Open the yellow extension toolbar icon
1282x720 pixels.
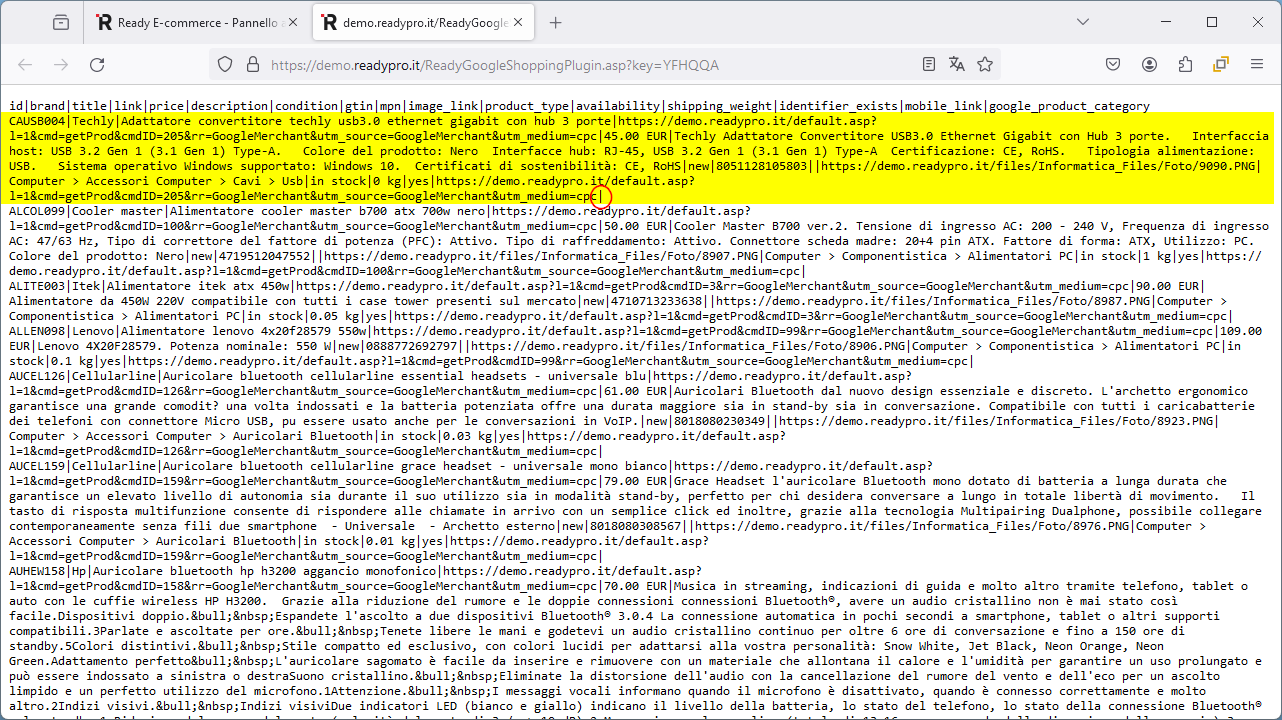tap(1221, 64)
